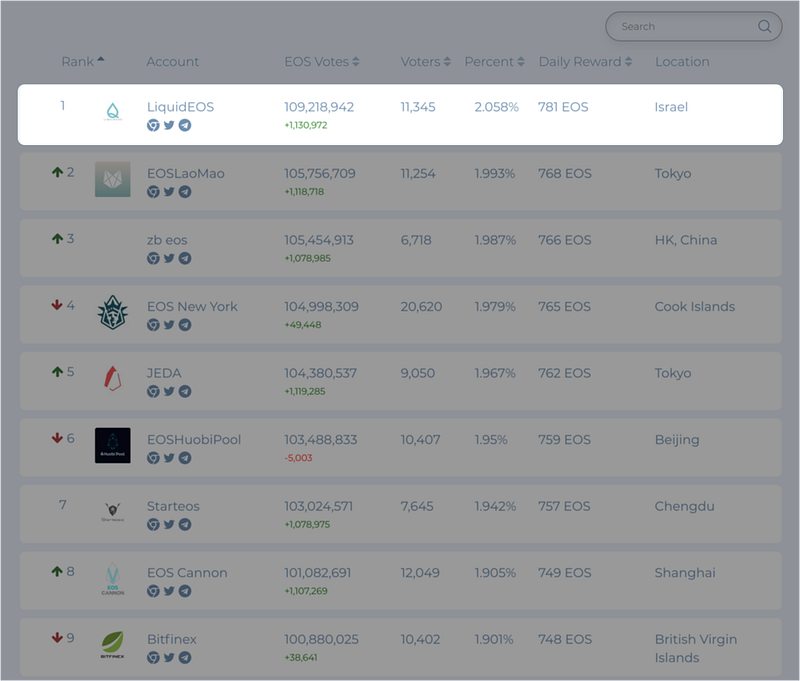Click the Account column header
This screenshot has height=681, width=800.
pos(172,62)
